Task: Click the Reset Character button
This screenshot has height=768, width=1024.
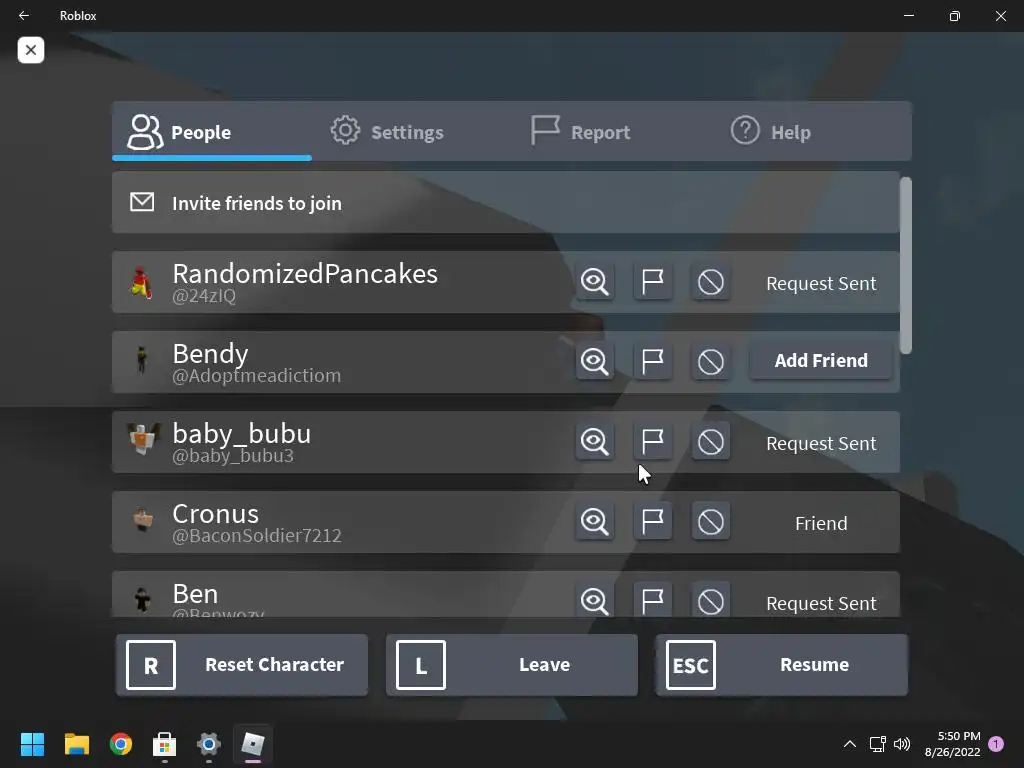Action: pos(242,665)
